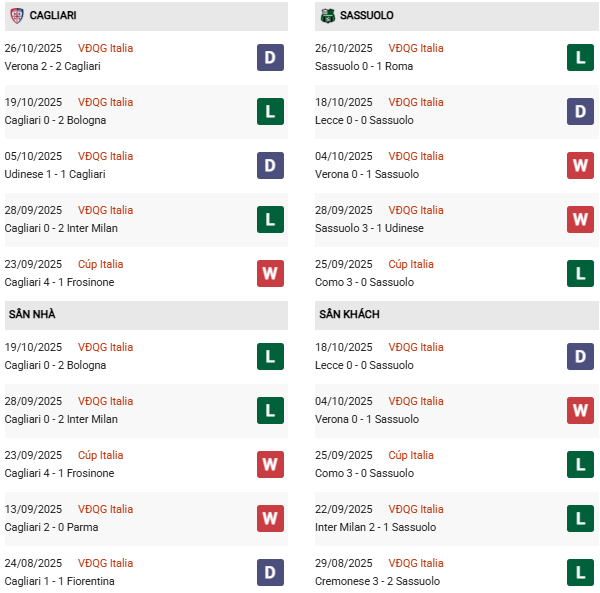
Task: Click the L badge for Sassuolo 0-1 Roma
Action: (580, 57)
